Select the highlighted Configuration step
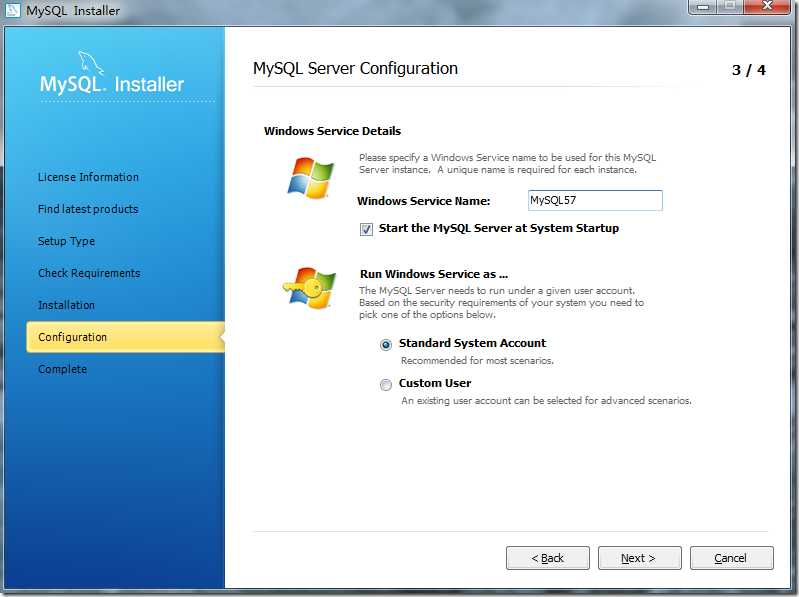 coord(125,337)
